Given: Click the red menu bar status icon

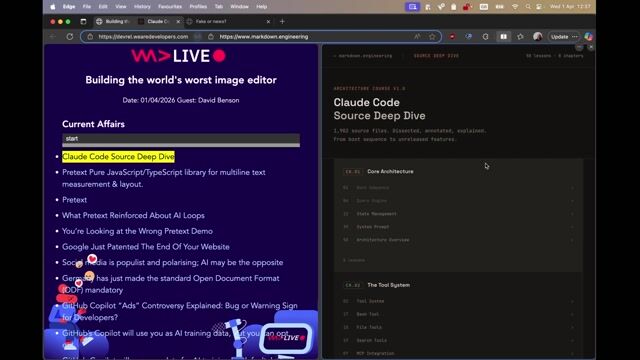Looking at the screenshot, I should 467,7.
